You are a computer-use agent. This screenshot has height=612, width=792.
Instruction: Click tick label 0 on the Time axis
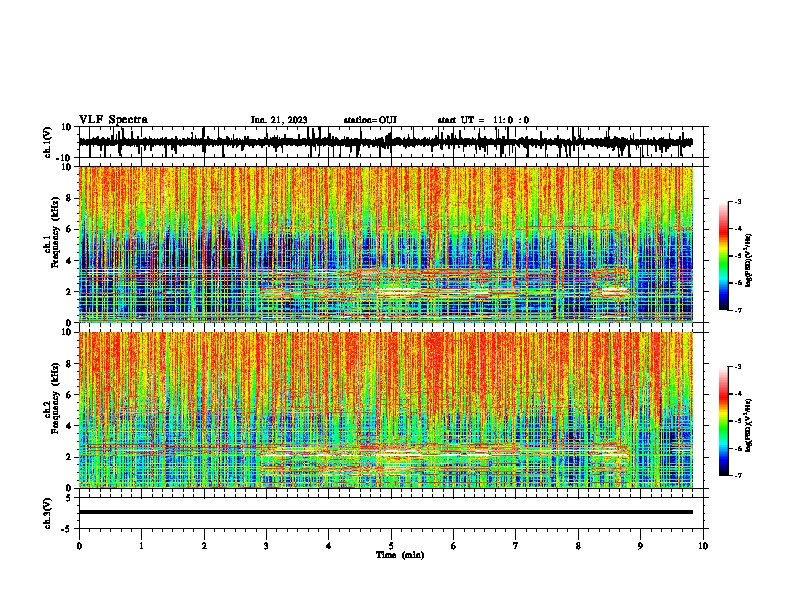pyautogui.click(x=79, y=546)
